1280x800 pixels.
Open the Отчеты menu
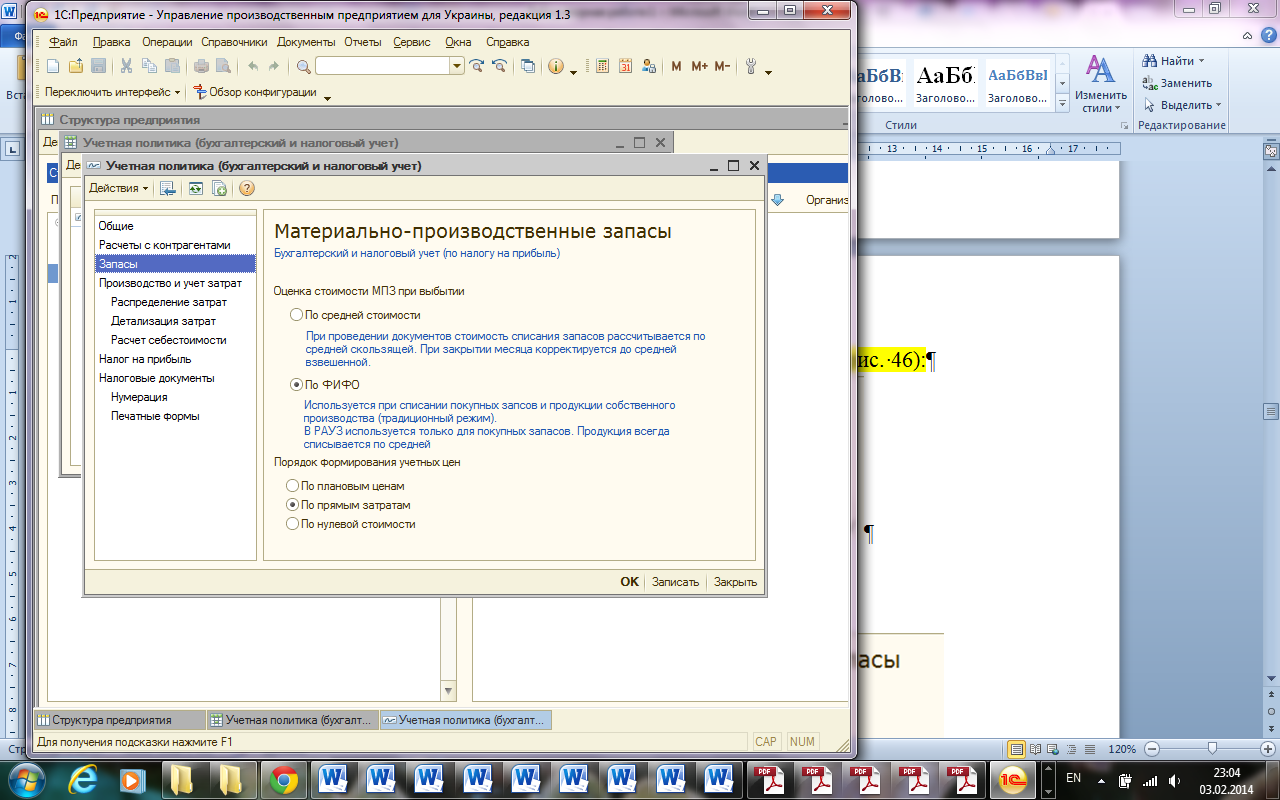point(363,42)
